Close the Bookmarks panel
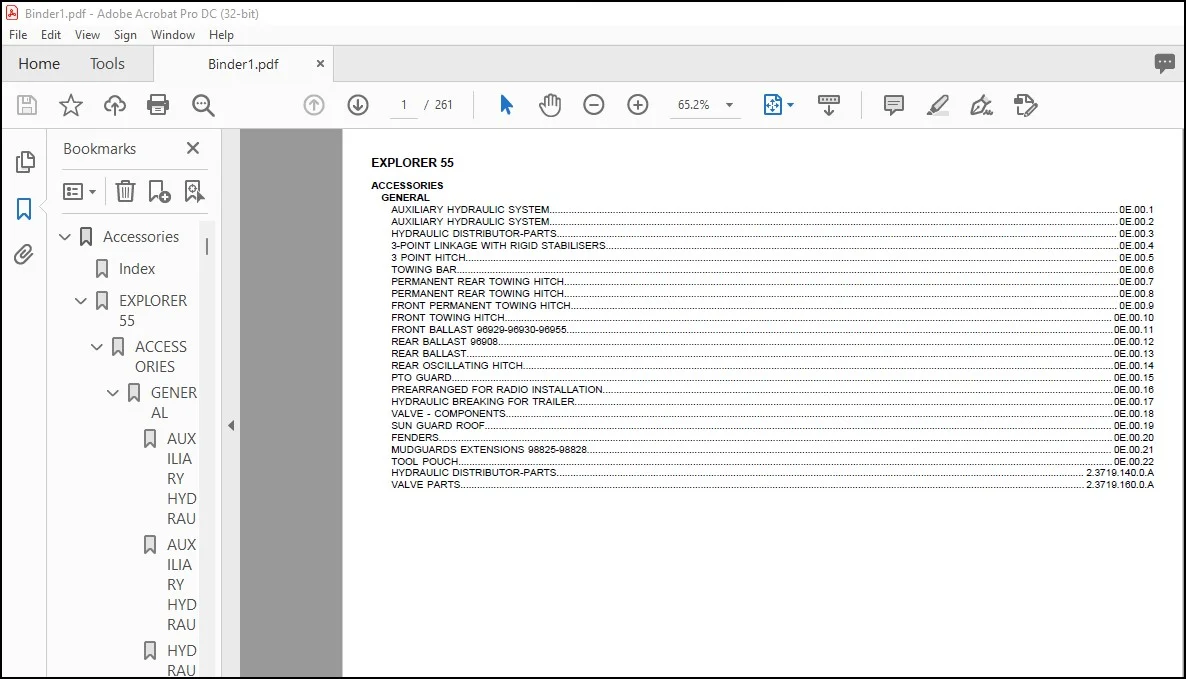Image resolution: width=1186 pixels, height=679 pixels. pyautogui.click(x=193, y=148)
